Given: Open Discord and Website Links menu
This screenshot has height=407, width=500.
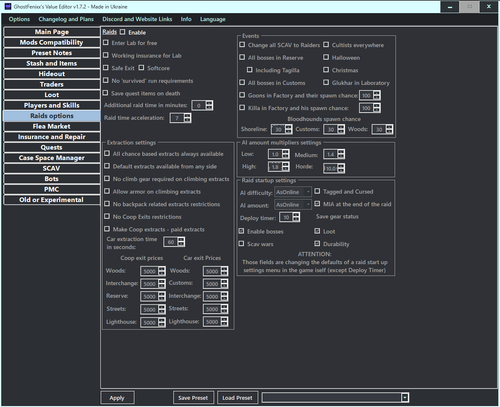Looking at the screenshot, I should pyautogui.click(x=137, y=19).
